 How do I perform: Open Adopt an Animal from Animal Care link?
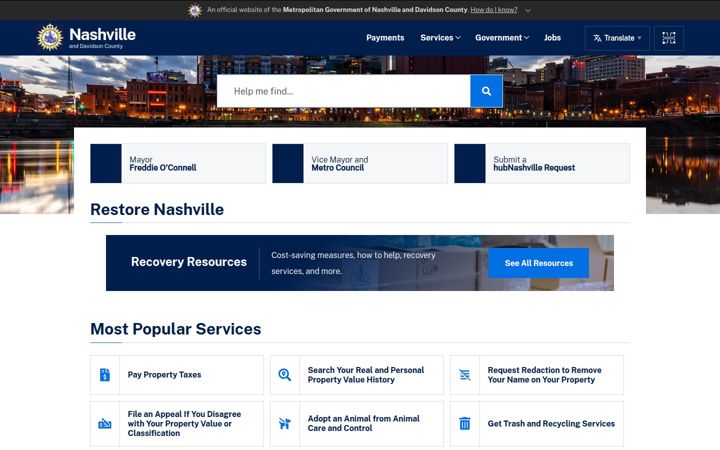(363, 423)
